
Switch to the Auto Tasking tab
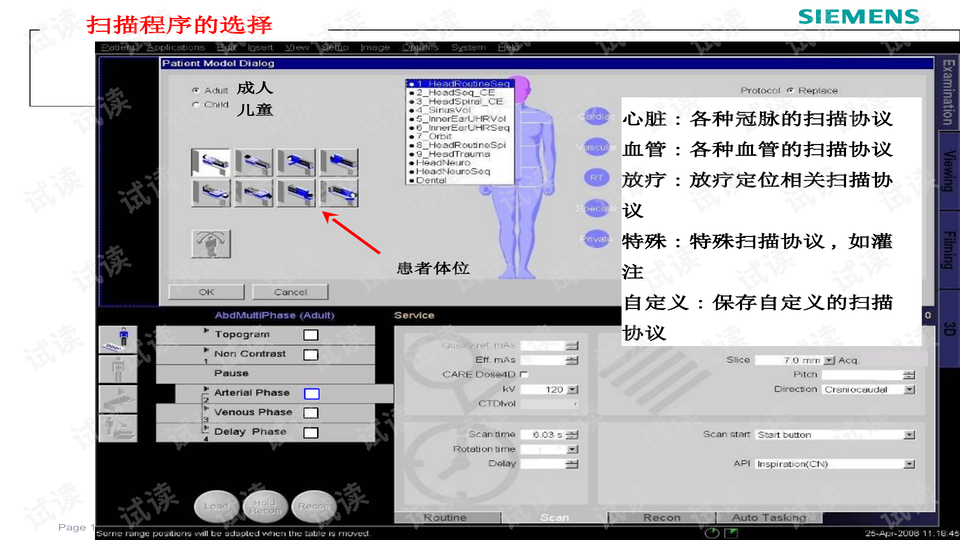769,517
